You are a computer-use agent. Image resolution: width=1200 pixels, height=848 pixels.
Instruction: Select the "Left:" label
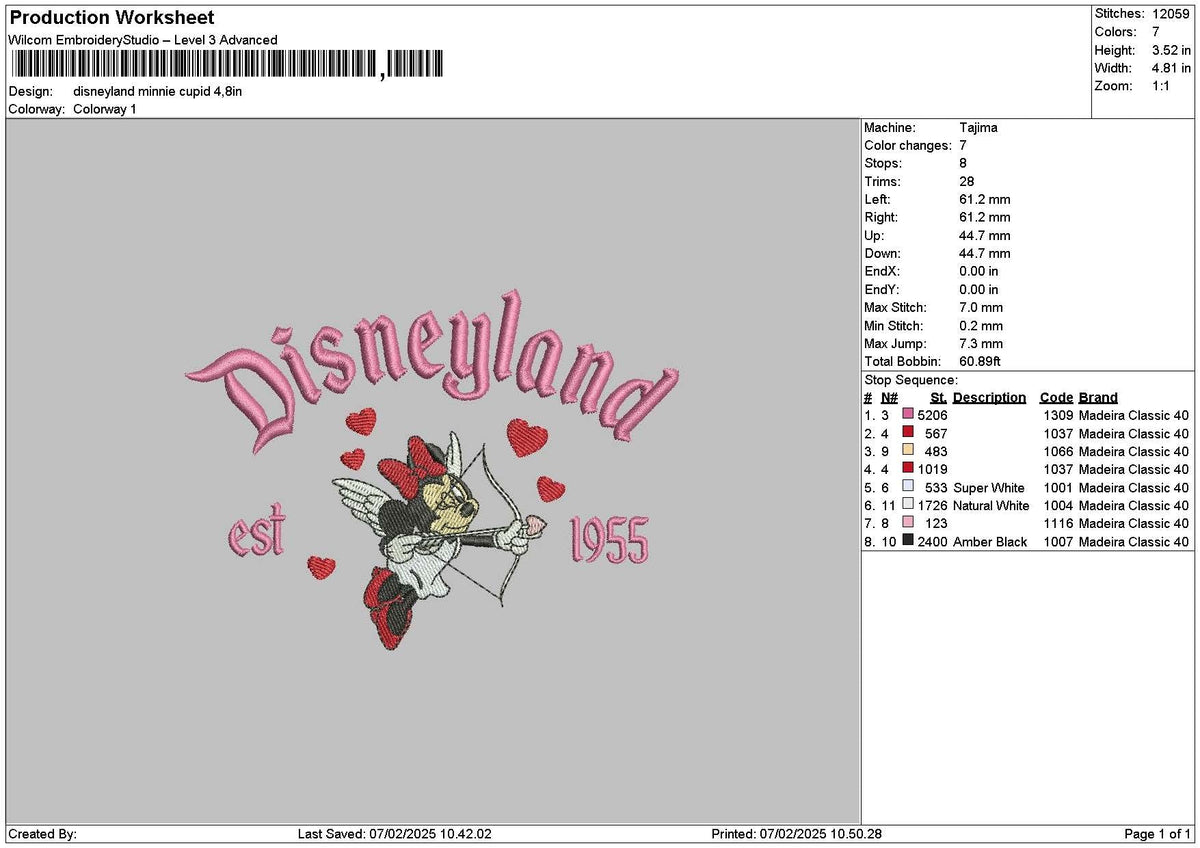tap(878, 200)
